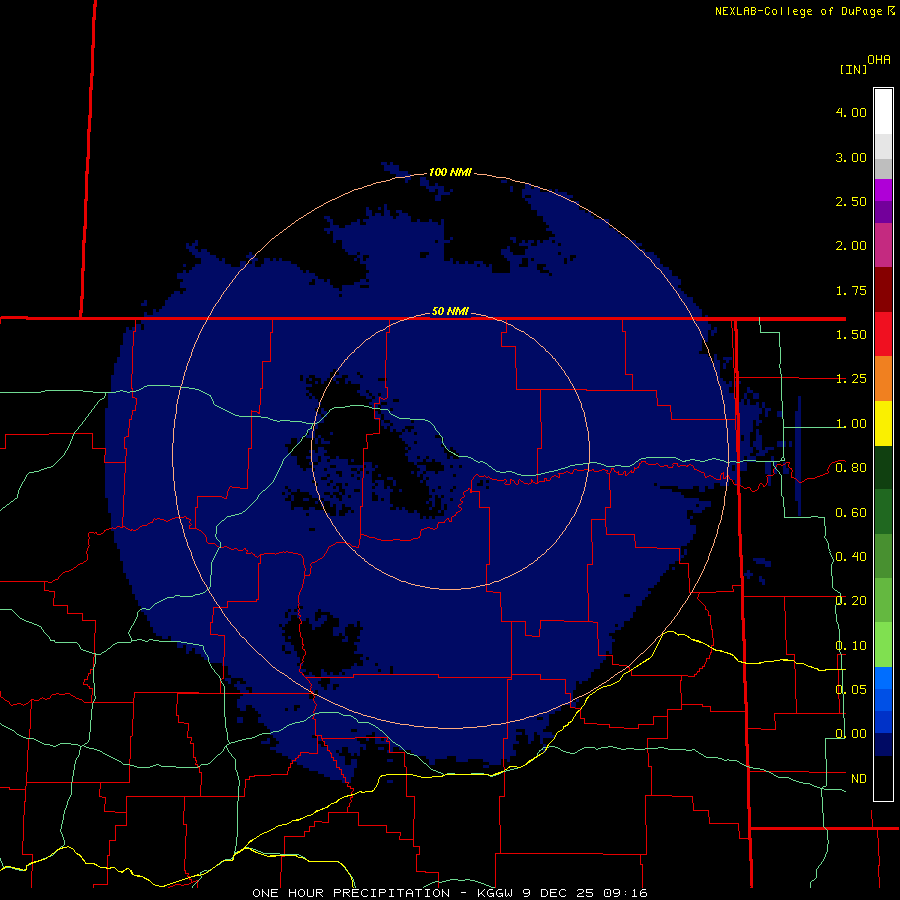Click the 3.00 legend value
900x900 pixels.
pos(851,157)
